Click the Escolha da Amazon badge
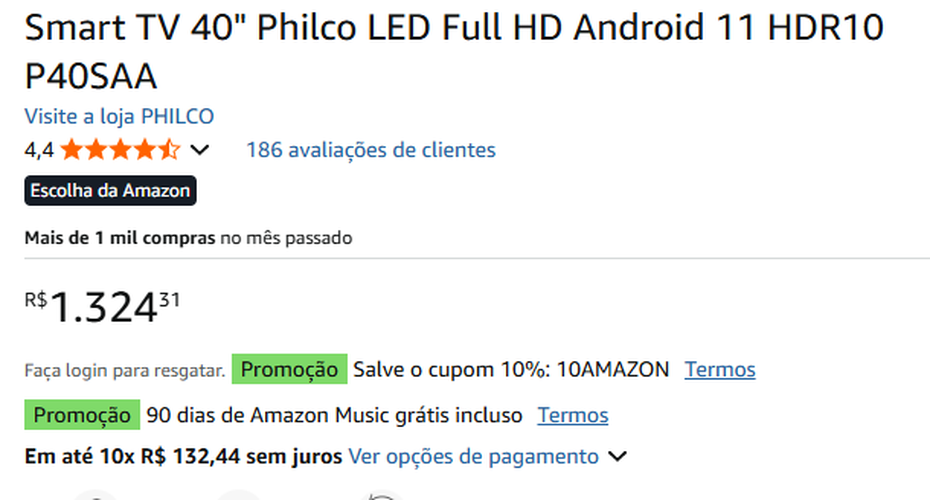 (x=110, y=190)
